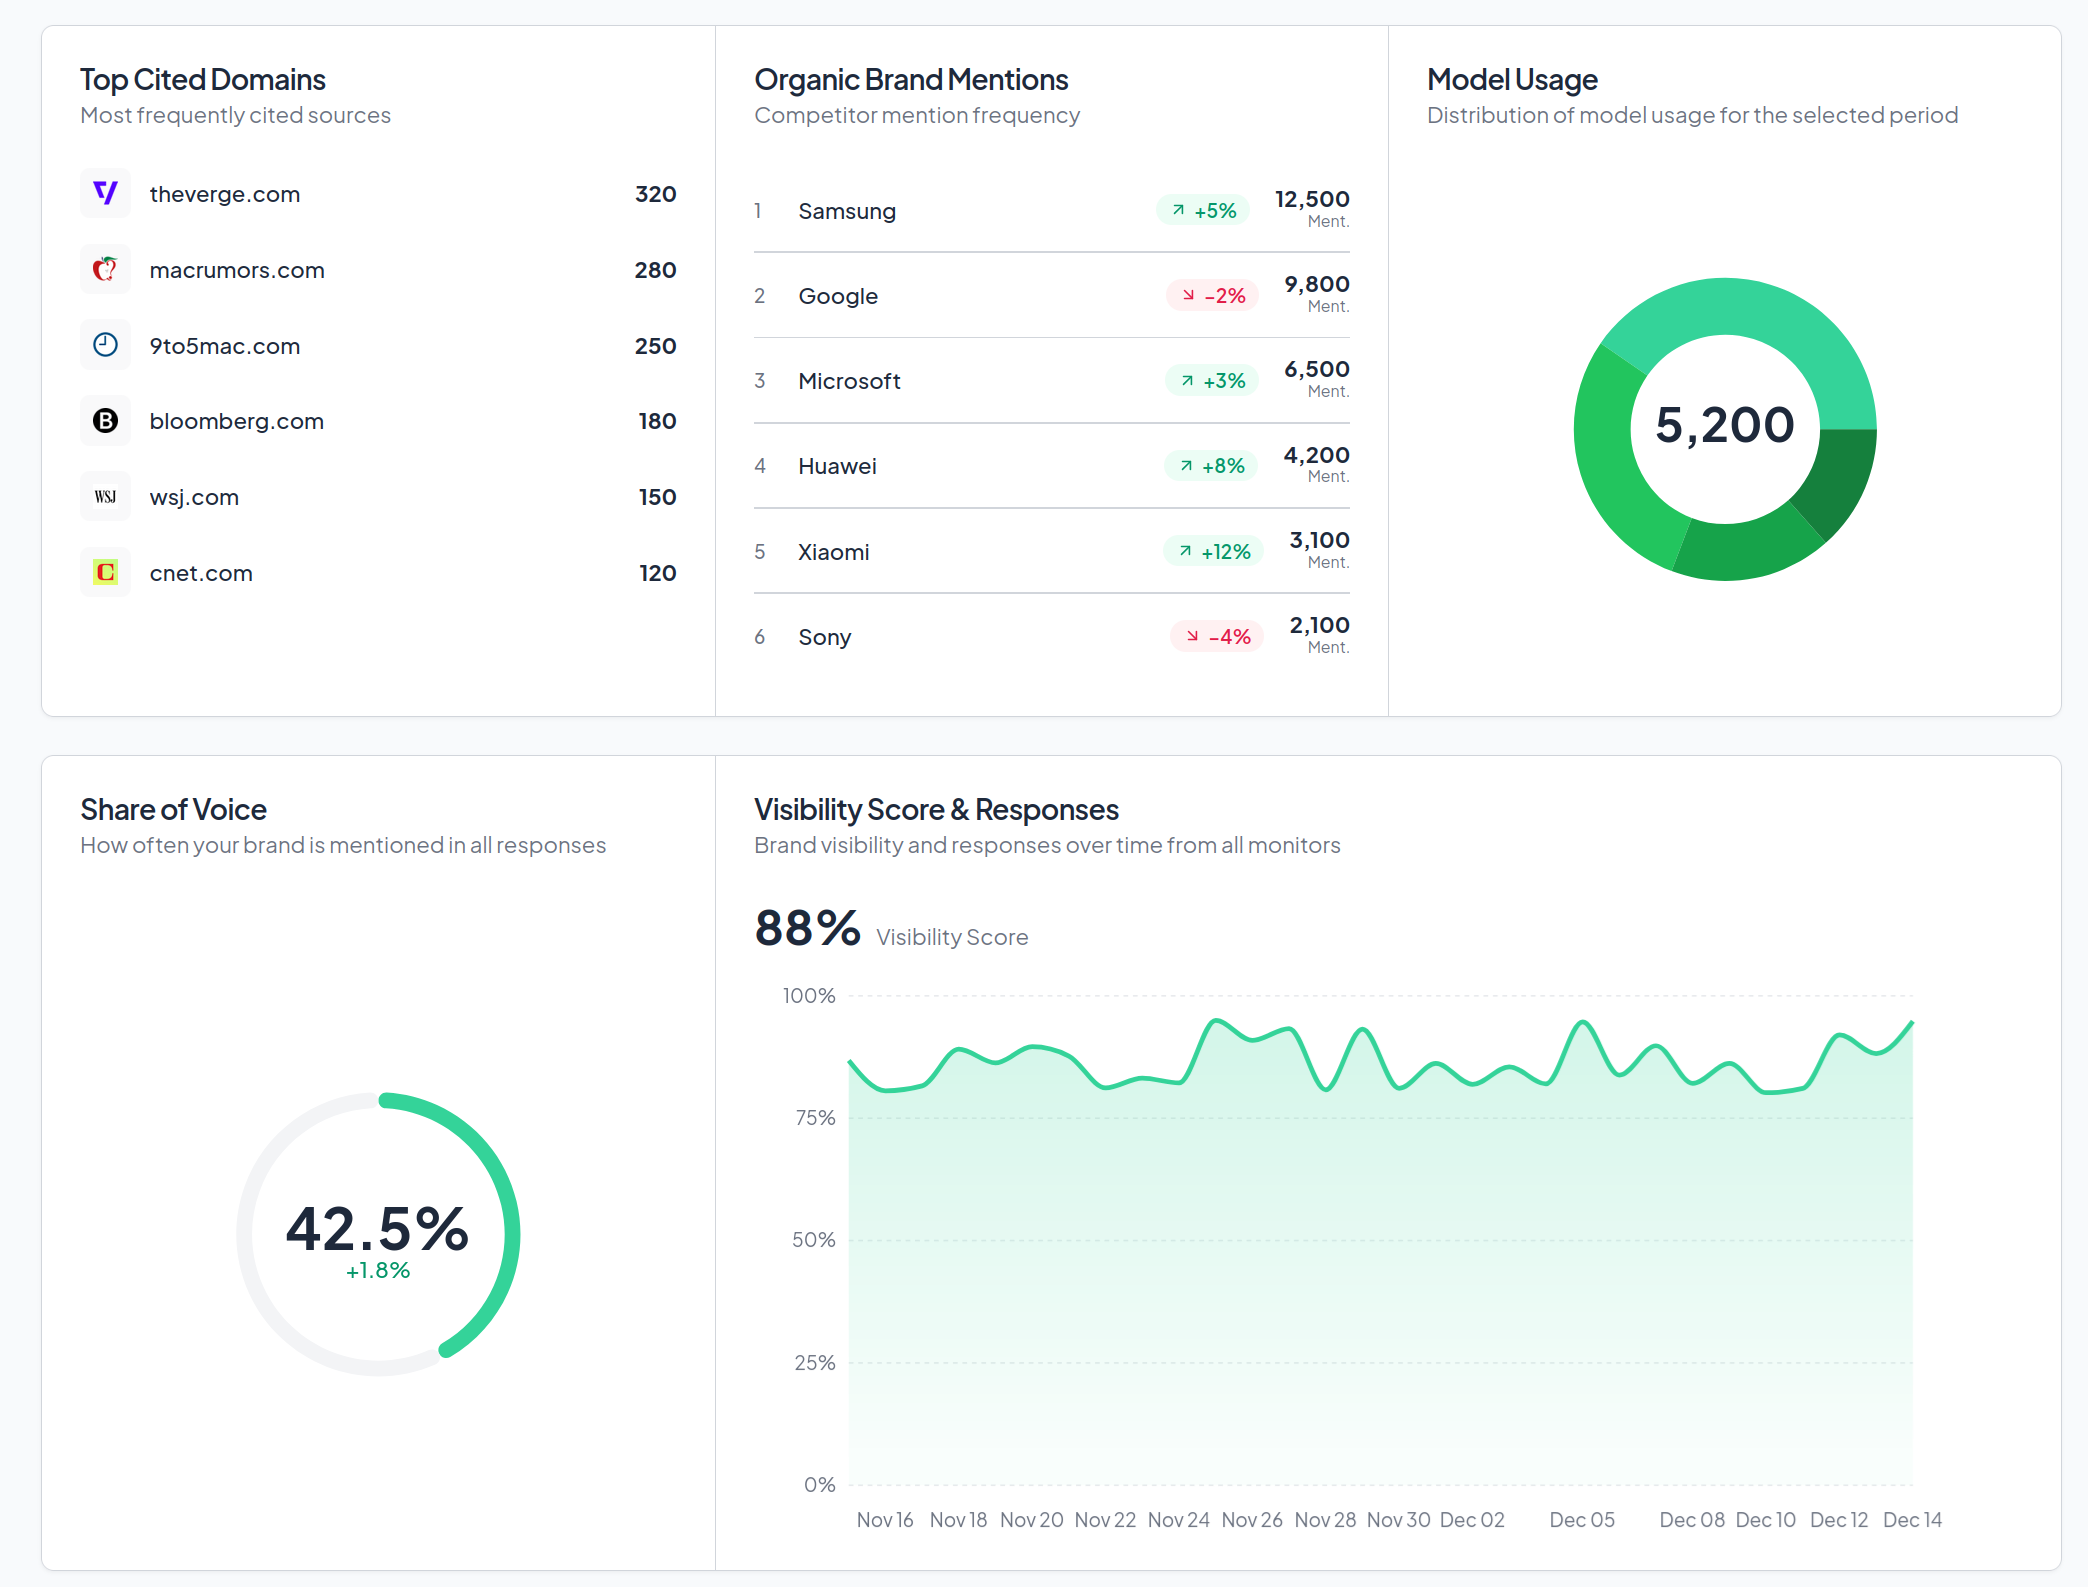Click the darkest green donut segment
2088x1587 pixels.
(1836, 479)
